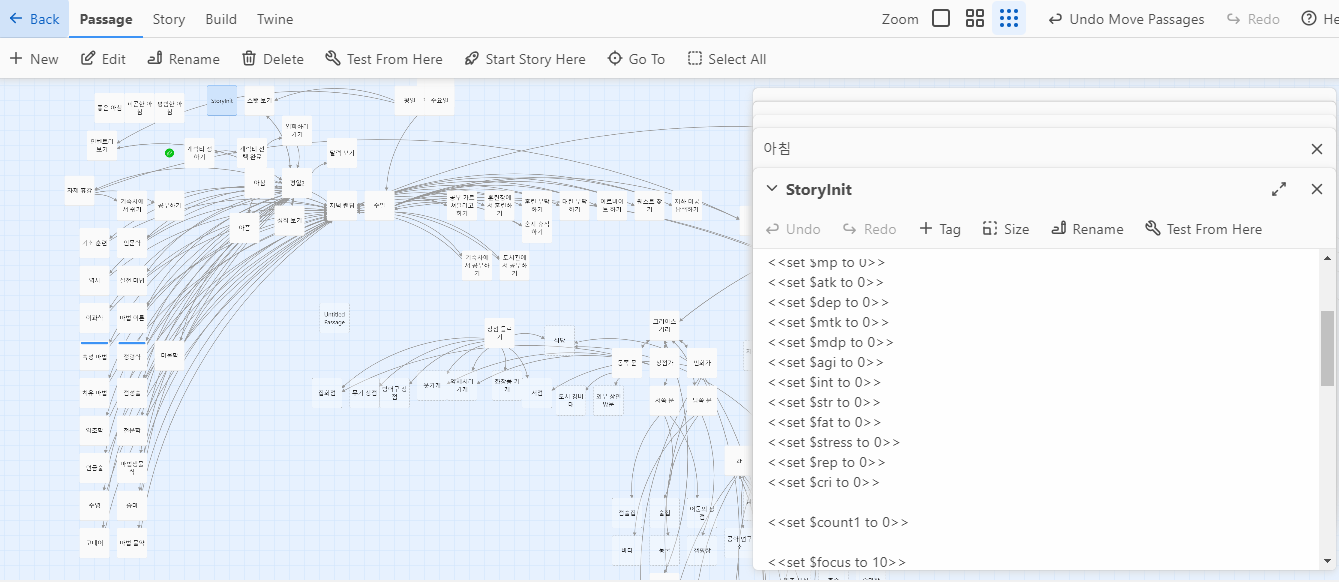Click the green start-story marker icon
This screenshot has height=582, width=1339.
(x=169, y=153)
